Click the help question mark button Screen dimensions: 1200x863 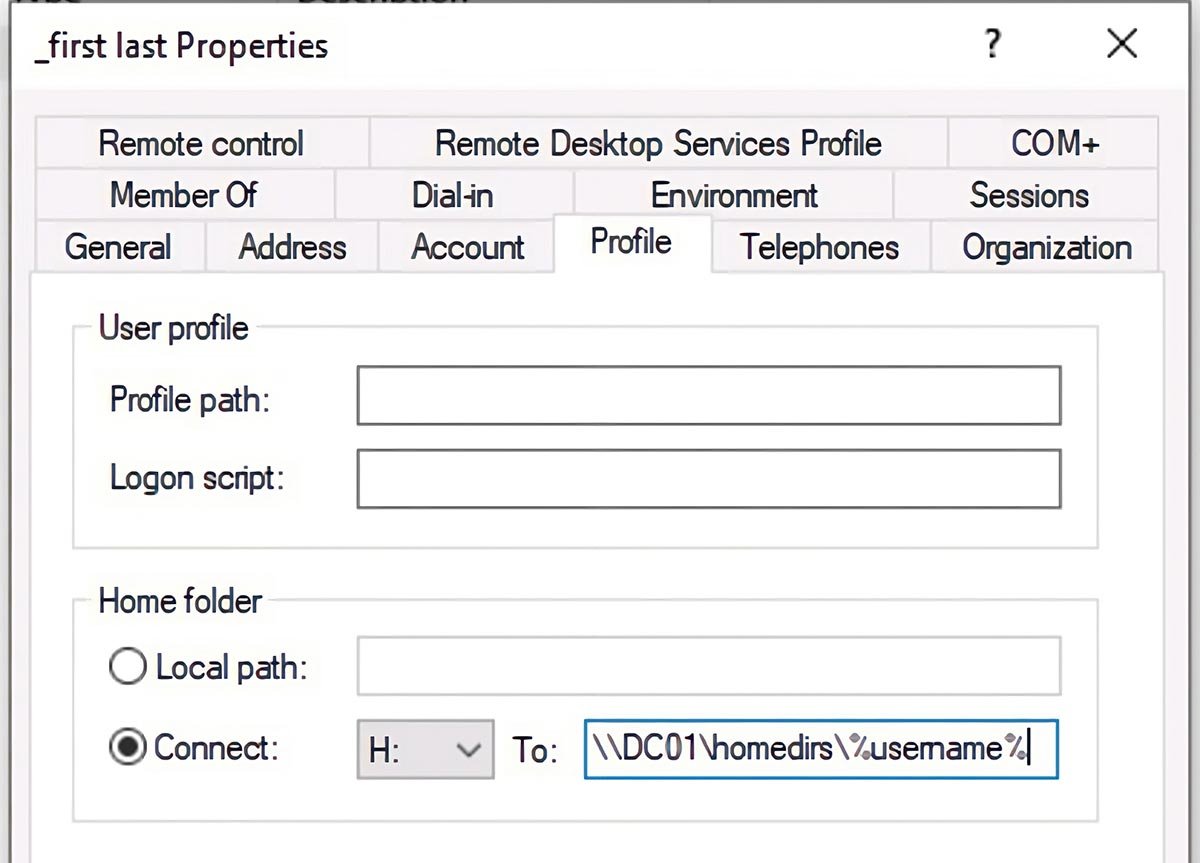[992, 45]
